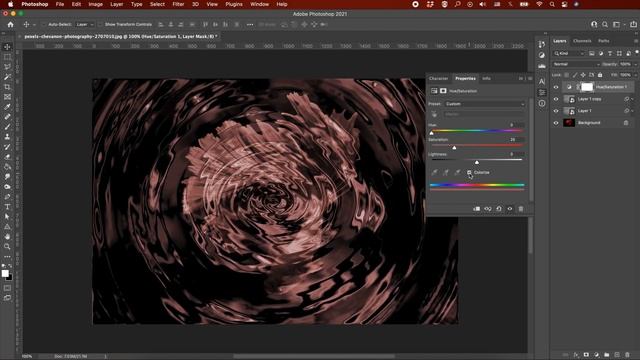Open the Info panel icon in dock
Image resolution: width=640 pixels, height=360 pixels.
(x=542, y=103)
